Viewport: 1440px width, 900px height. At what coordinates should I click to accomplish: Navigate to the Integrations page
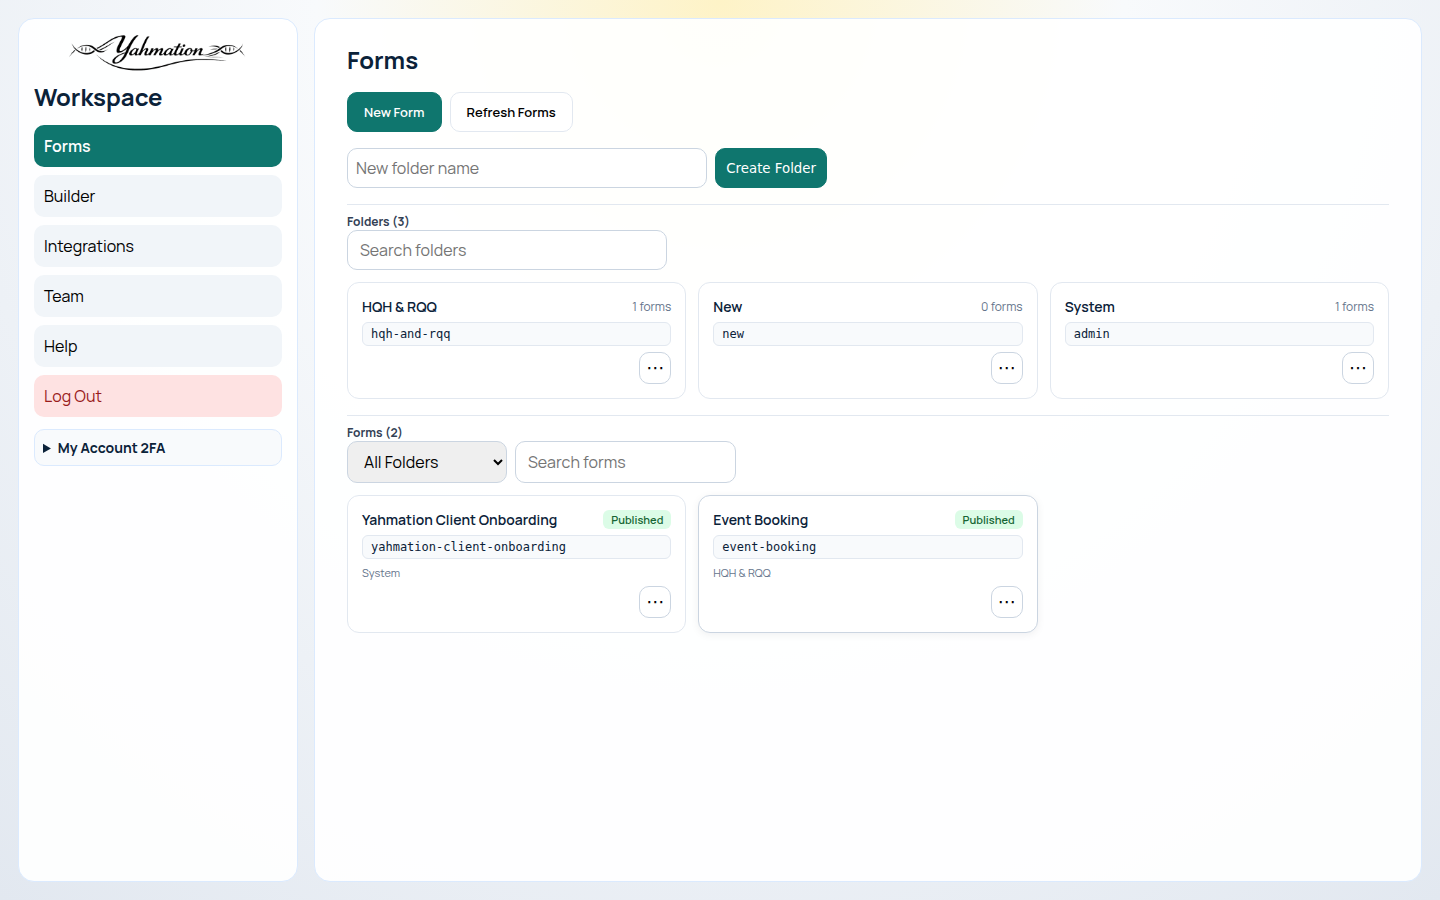pos(157,246)
